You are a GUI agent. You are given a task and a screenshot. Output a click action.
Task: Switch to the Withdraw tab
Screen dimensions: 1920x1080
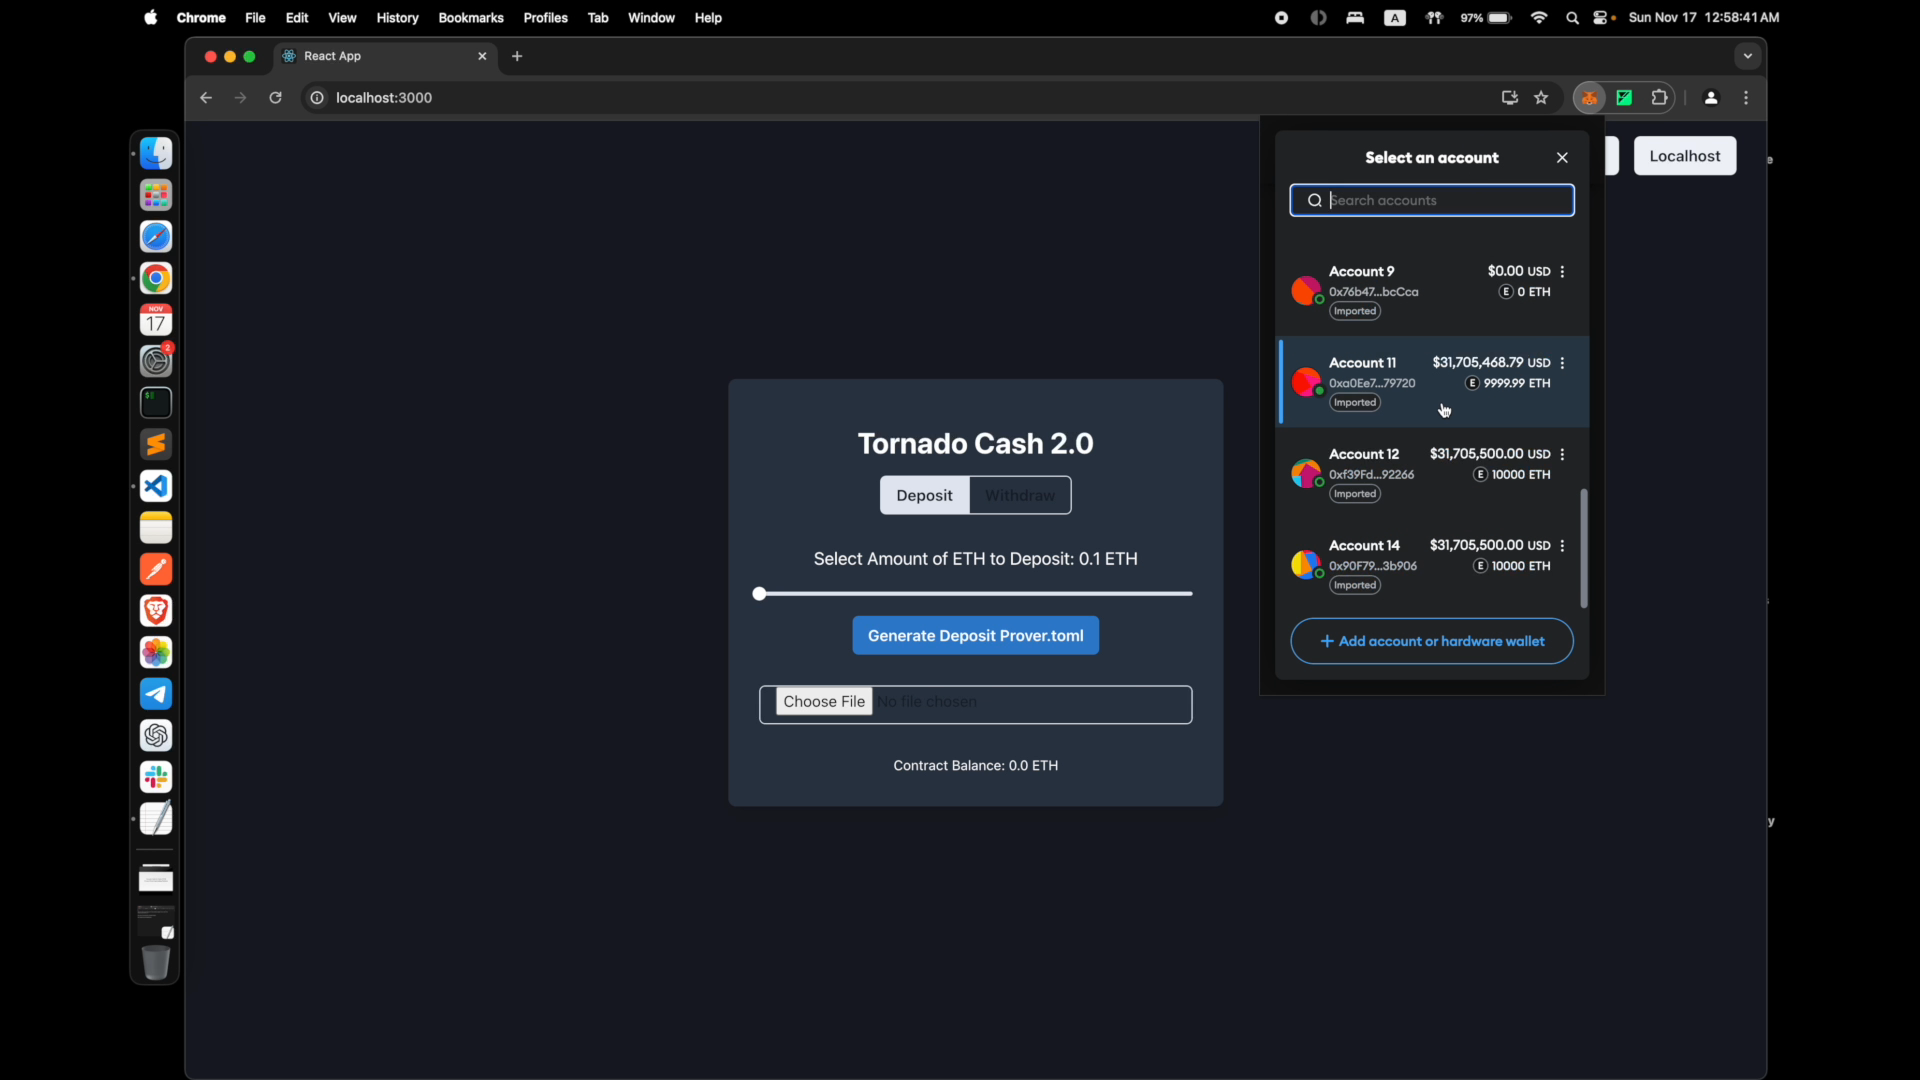point(1020,495)
